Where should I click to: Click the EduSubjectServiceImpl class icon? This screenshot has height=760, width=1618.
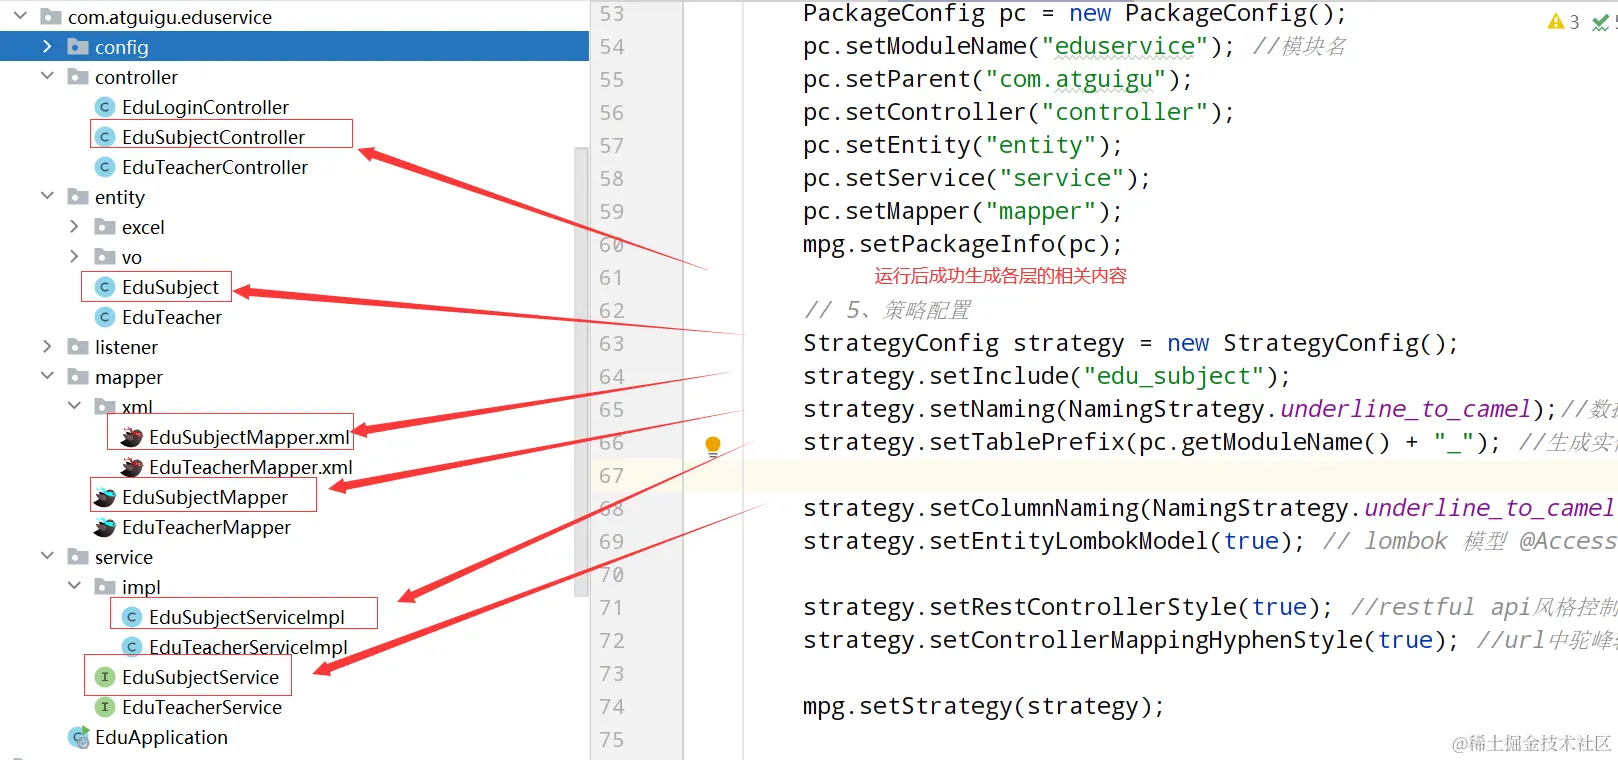pos(132,617)
